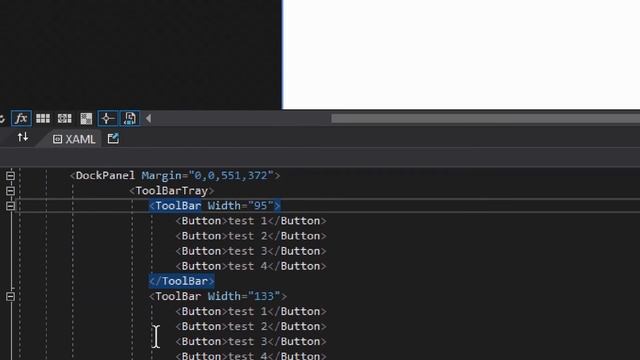Toggle the disable project code icon
The width and height of the screenshot is (640, 360).
(x=130, y=118)
